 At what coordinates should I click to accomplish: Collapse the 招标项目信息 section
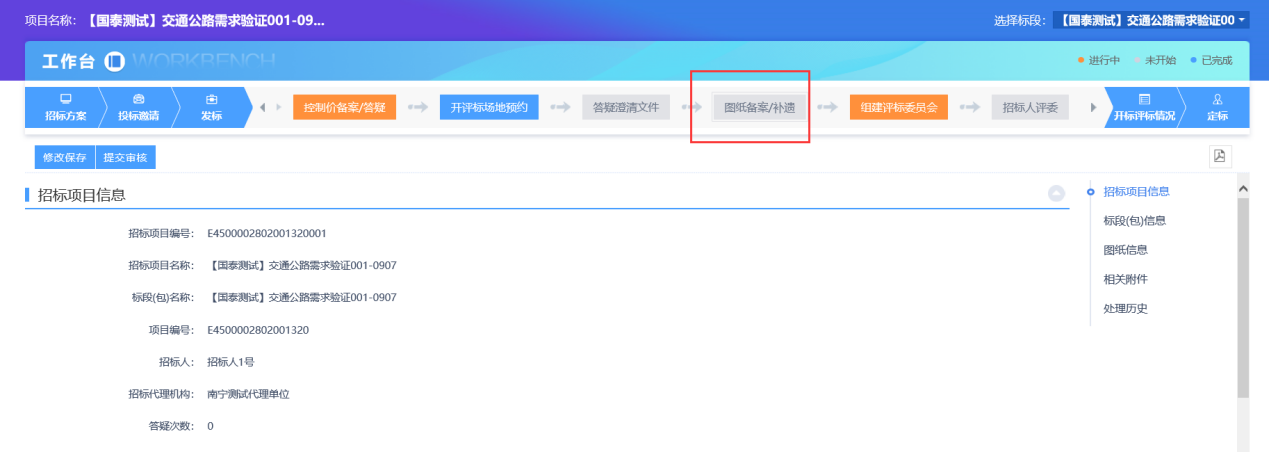click(x=1056, y=193)
